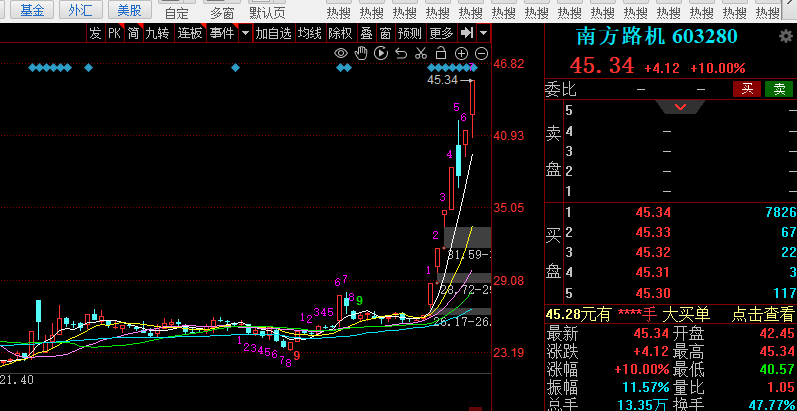Click bid level 1 price 45.34
This screenshot has height=411, width=797.
coord(653,212)
